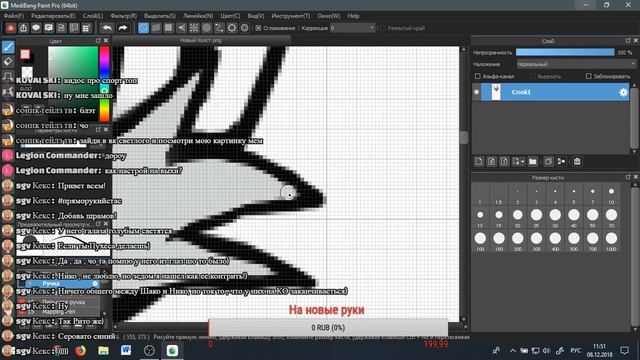Click the Непрозрачность opacity slider
Screen dimensions: 640x360
(565, 52)
